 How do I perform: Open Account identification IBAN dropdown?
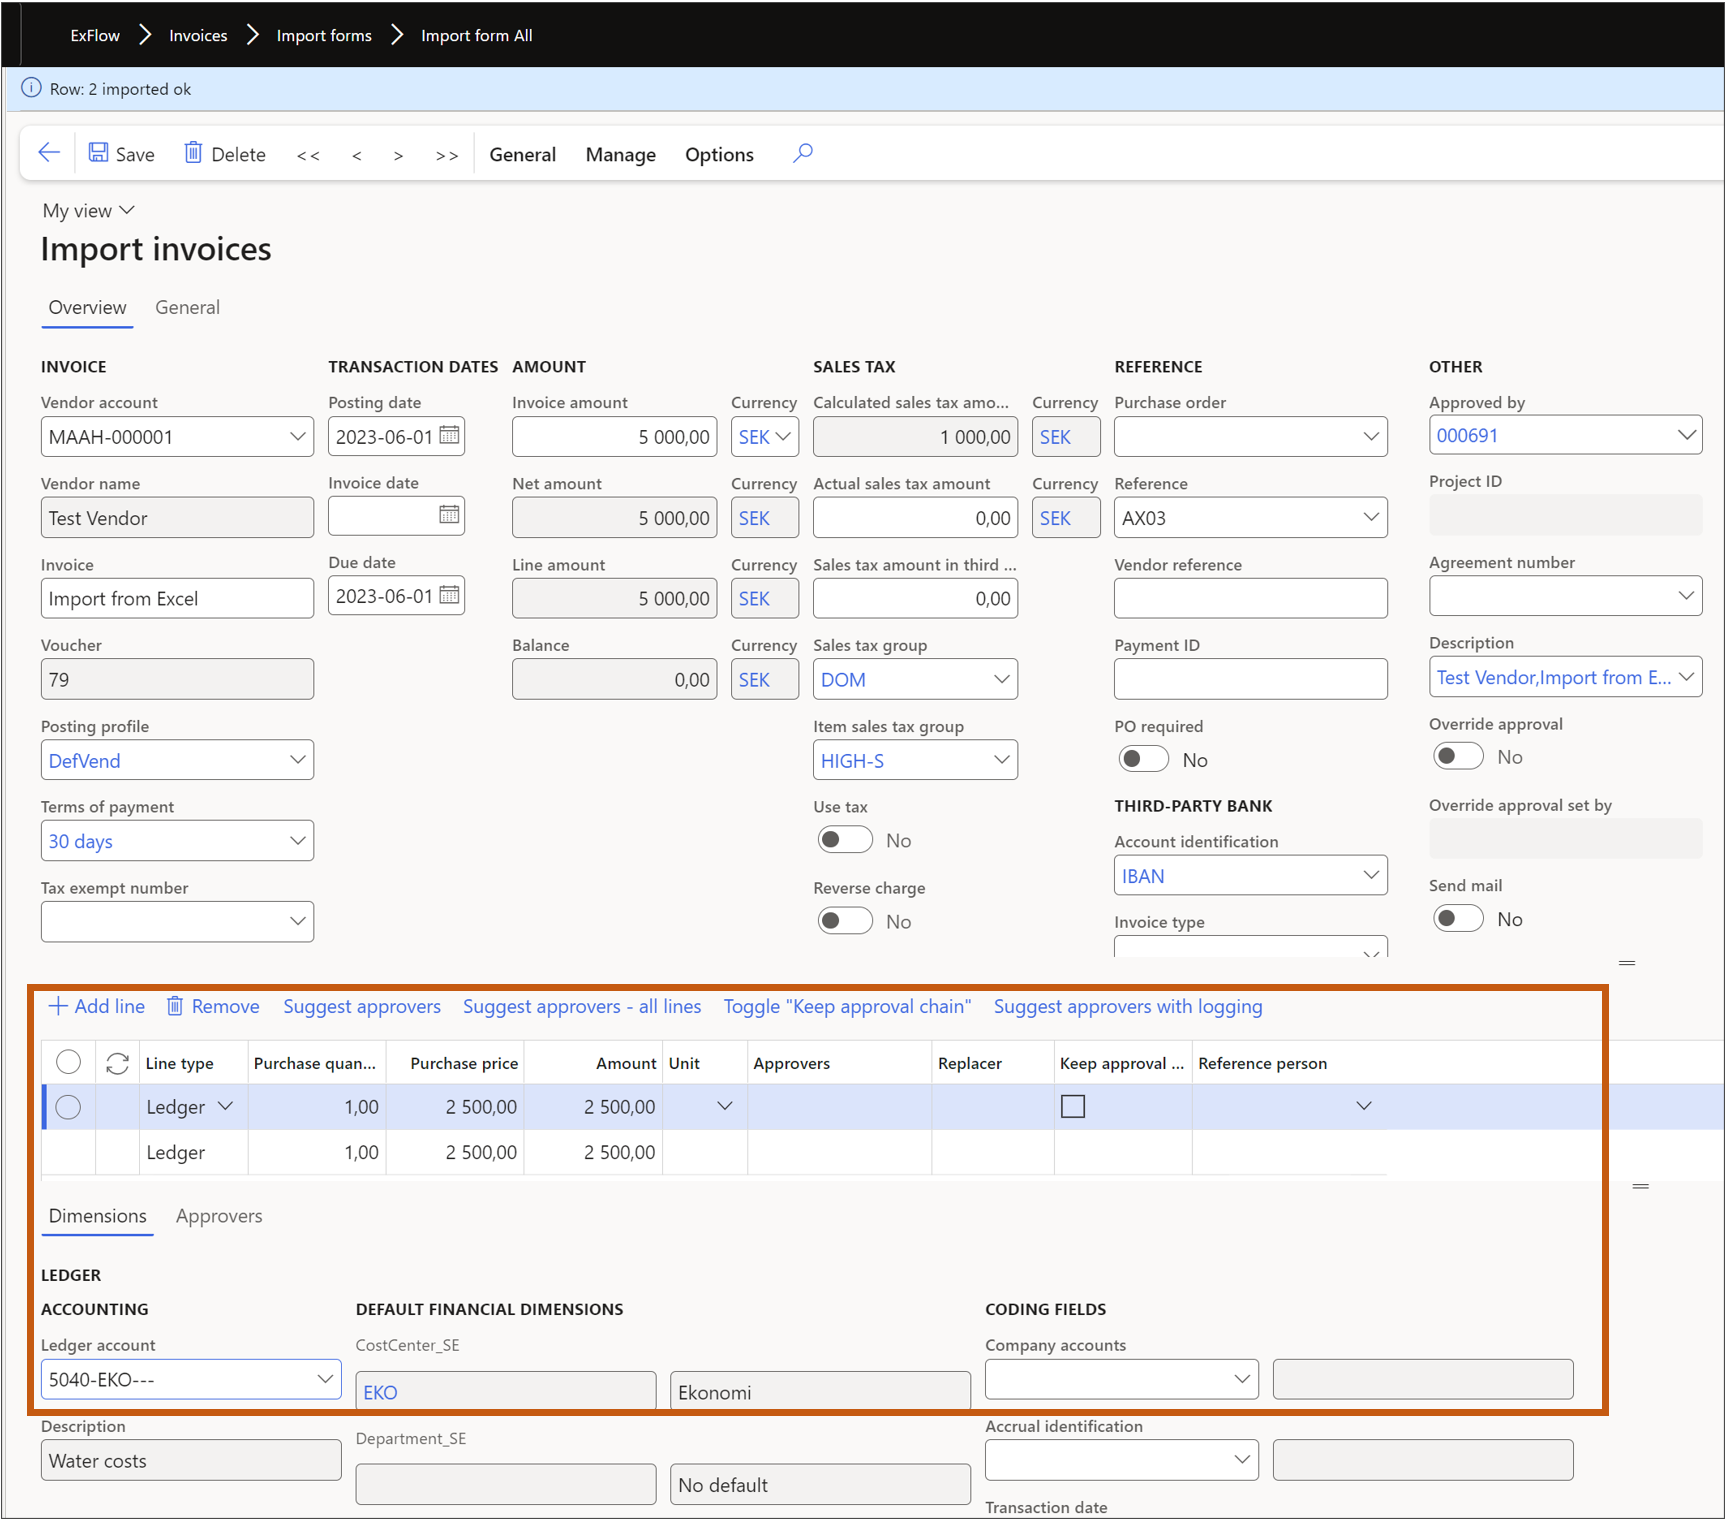pos(1371,876)
